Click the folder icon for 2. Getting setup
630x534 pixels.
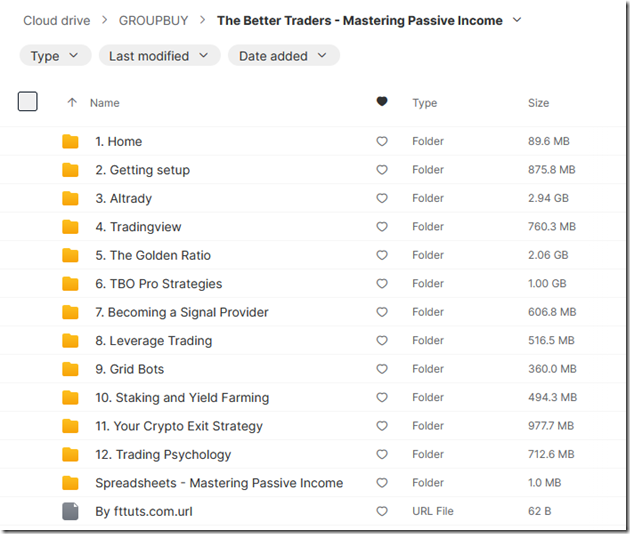[70, 170]
